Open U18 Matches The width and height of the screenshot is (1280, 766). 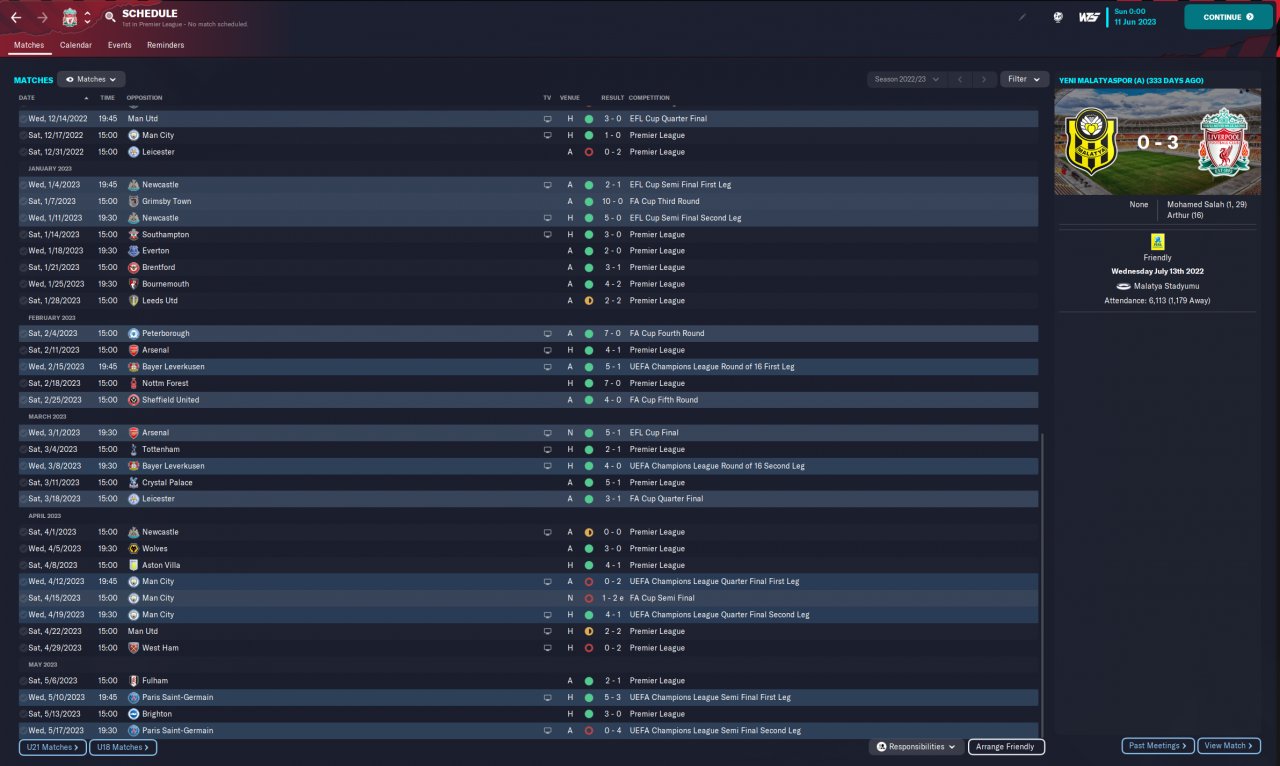[x=123, y=747]
